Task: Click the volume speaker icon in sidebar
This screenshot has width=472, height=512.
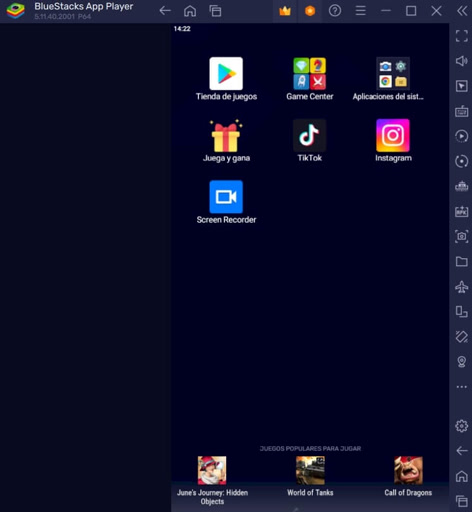Action: [462, 61]
